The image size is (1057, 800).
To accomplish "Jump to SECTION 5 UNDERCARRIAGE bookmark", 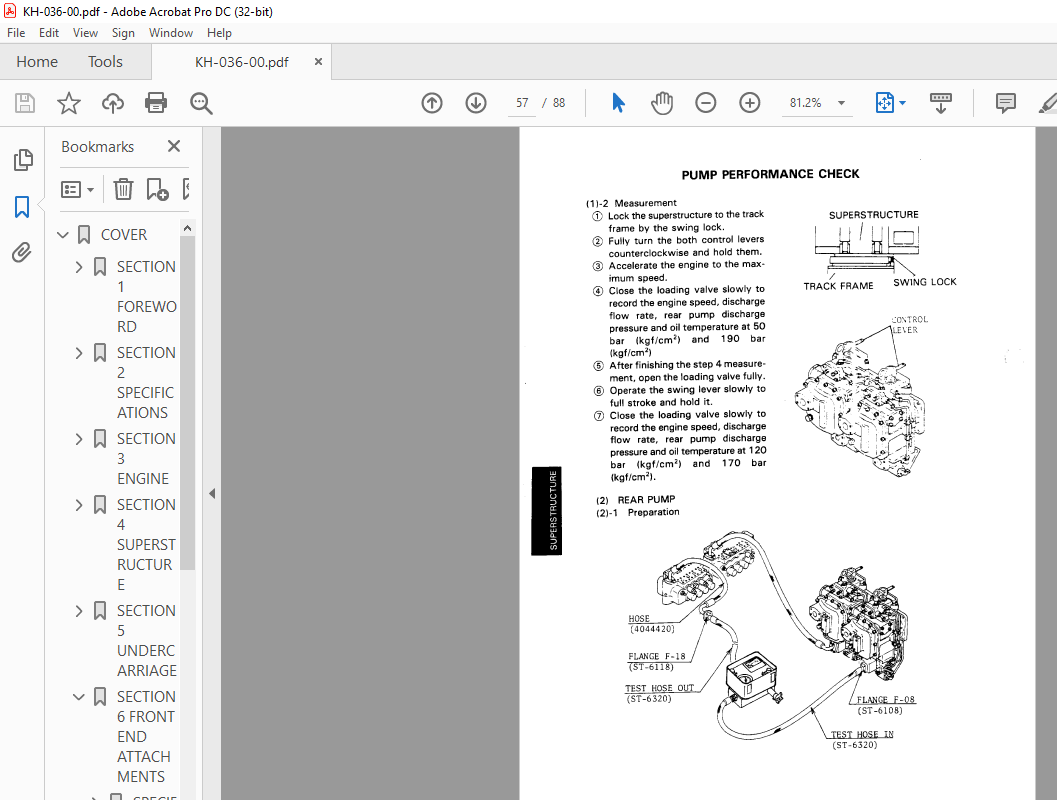I will tap(146, 641).
